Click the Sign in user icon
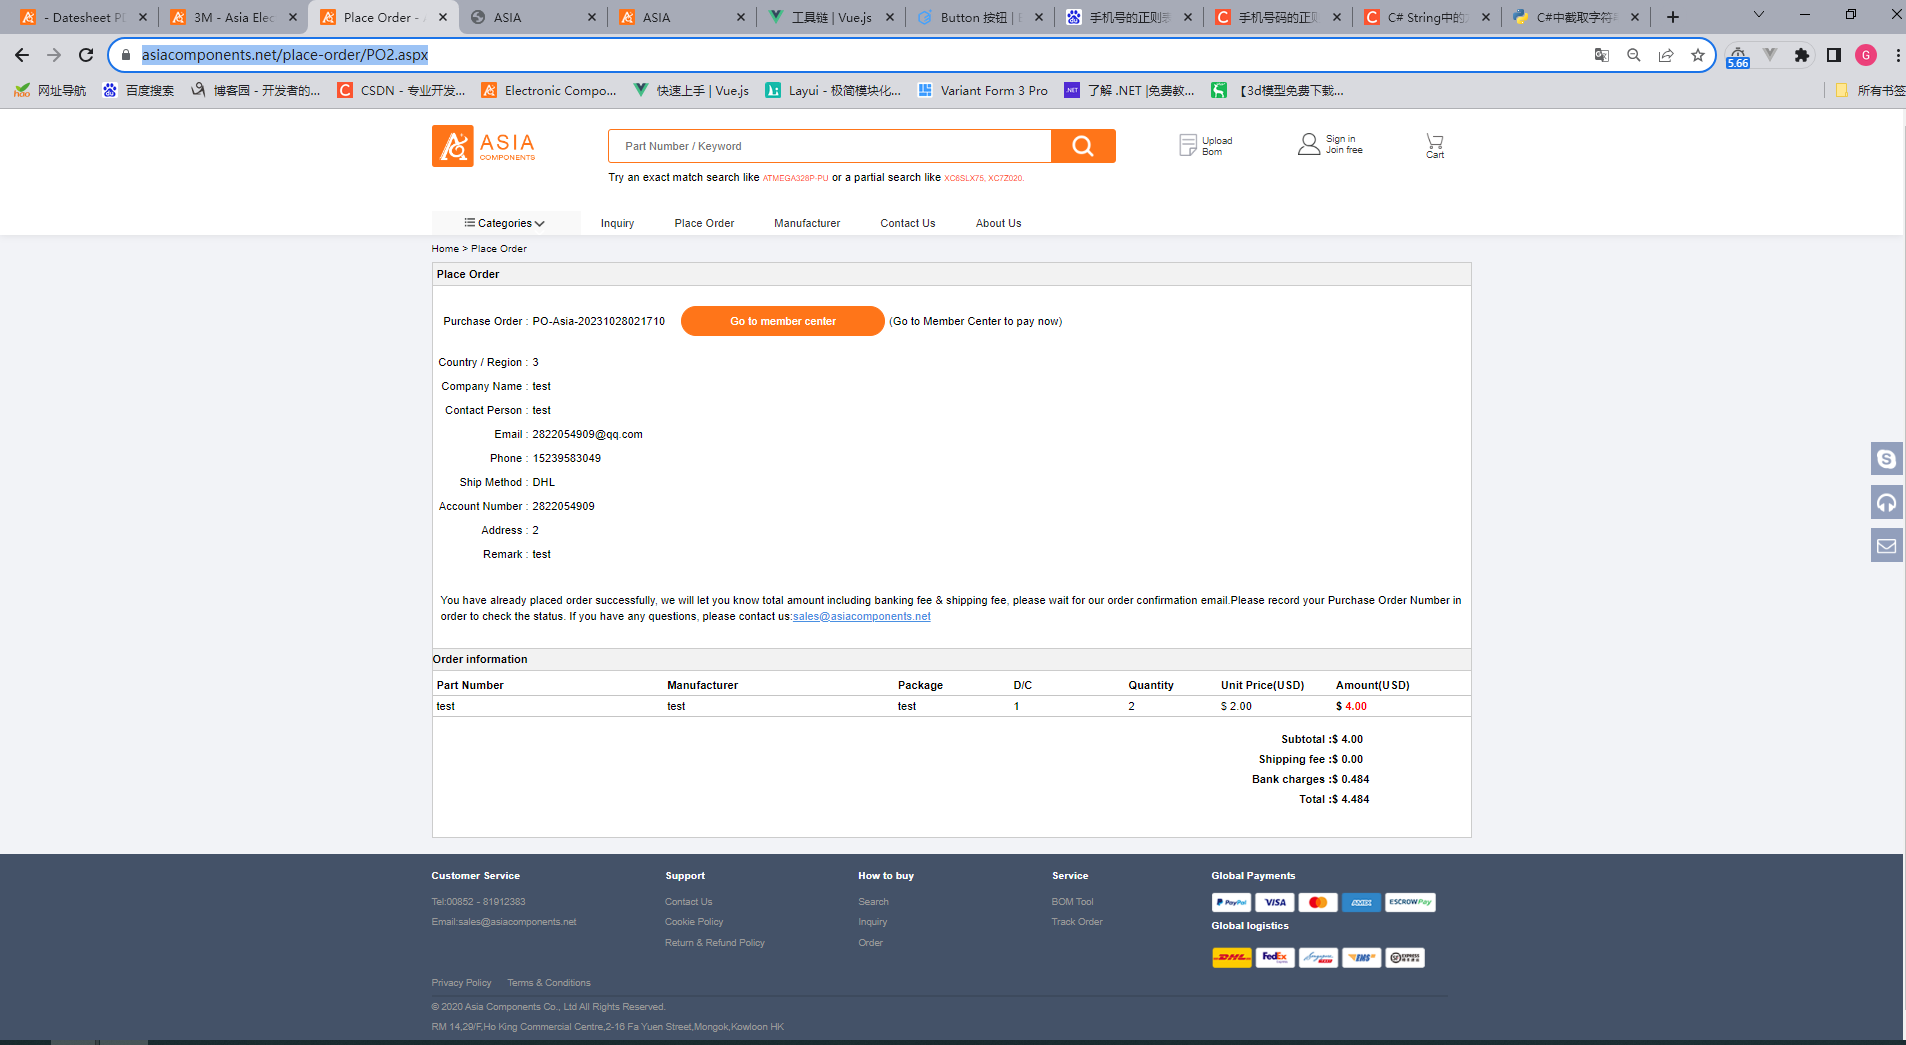This screenshot has height=1045, width=1906. coord(1308,144)
